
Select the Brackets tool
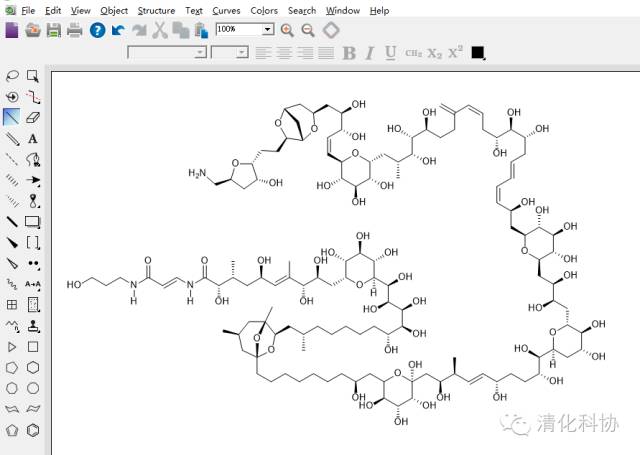pyautogui.click(x=33, y=242)
